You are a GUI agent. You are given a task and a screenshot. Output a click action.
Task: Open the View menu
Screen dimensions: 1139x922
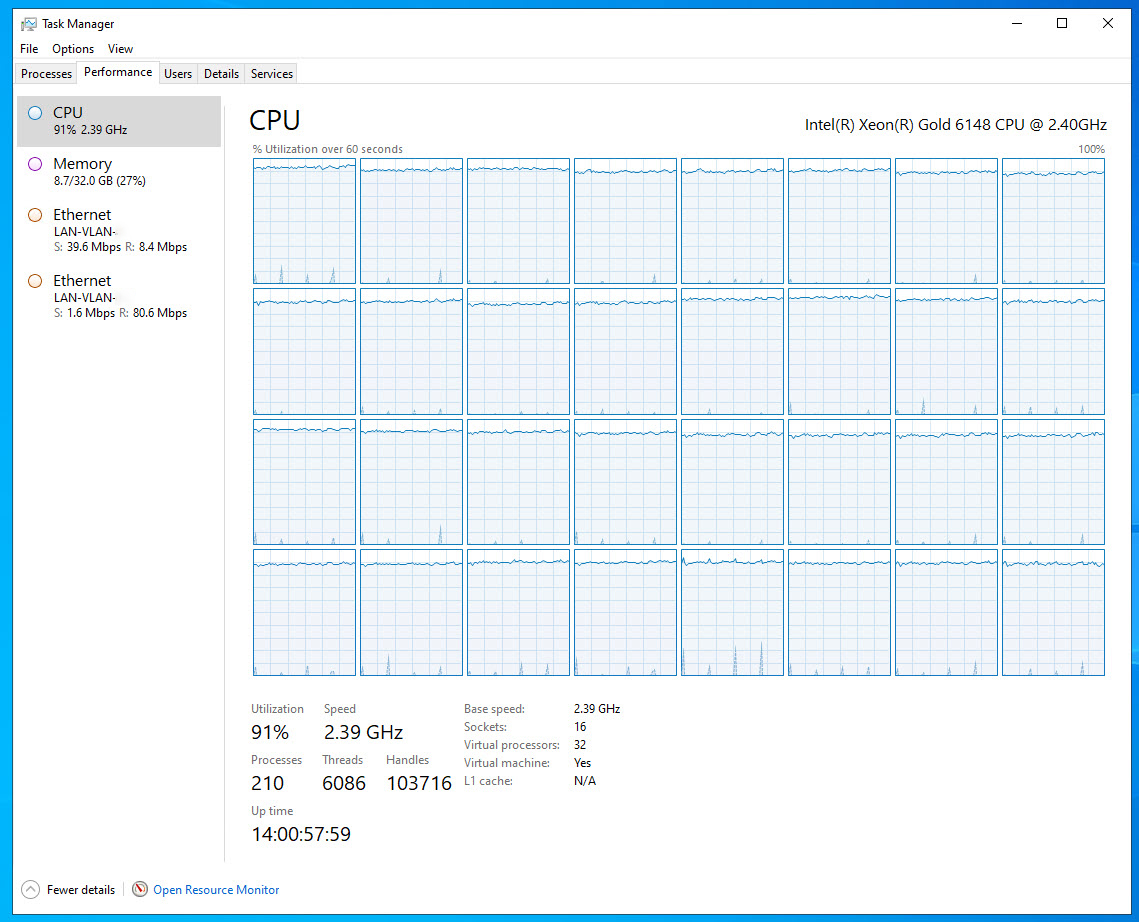click(120, 49)
